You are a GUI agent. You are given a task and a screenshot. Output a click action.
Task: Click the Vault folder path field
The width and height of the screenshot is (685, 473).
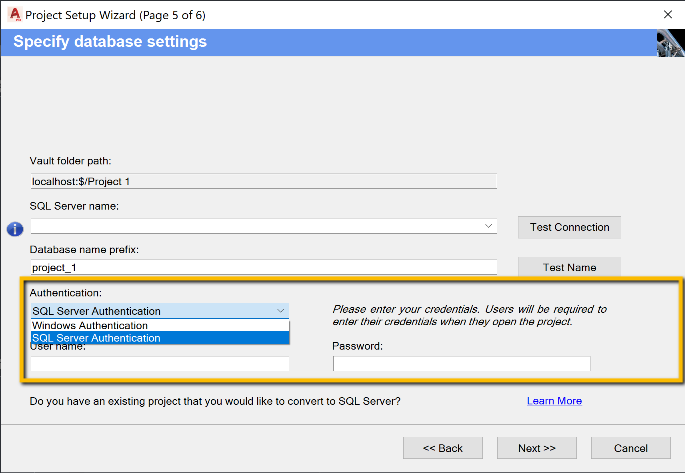[x=264, y=181]
